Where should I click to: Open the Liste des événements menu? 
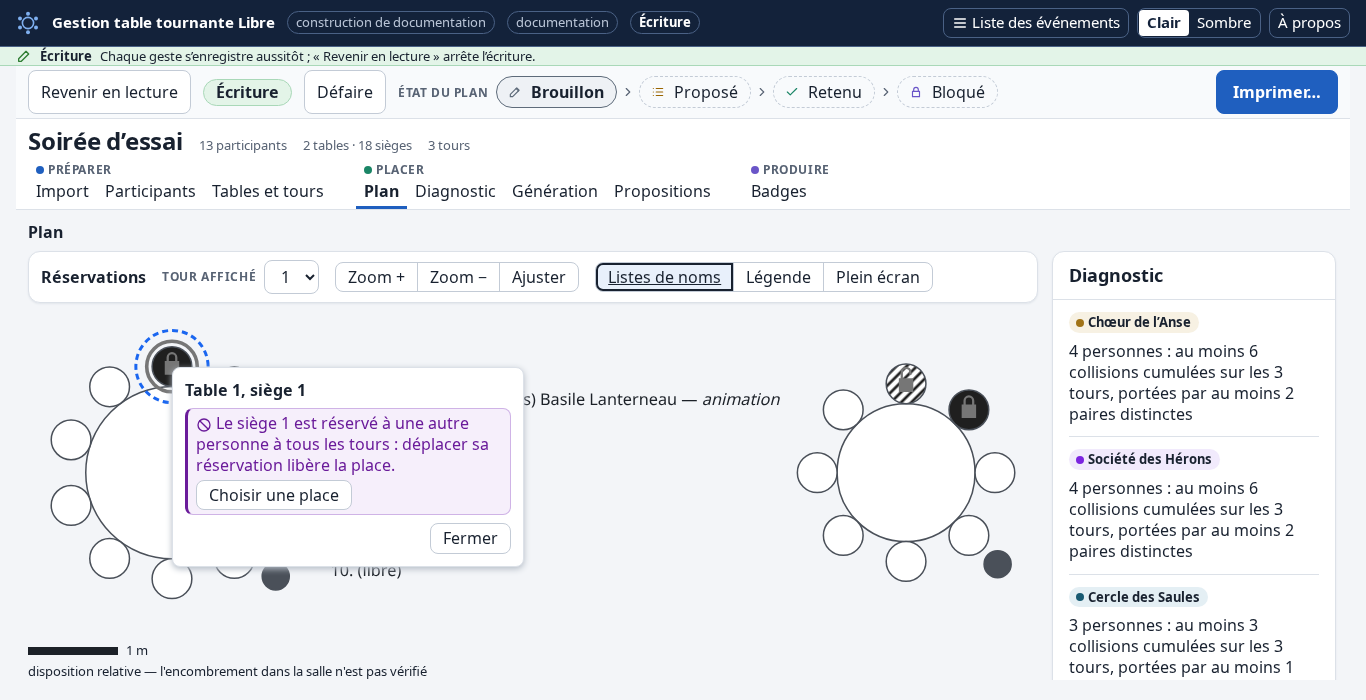pos(1036,23)
